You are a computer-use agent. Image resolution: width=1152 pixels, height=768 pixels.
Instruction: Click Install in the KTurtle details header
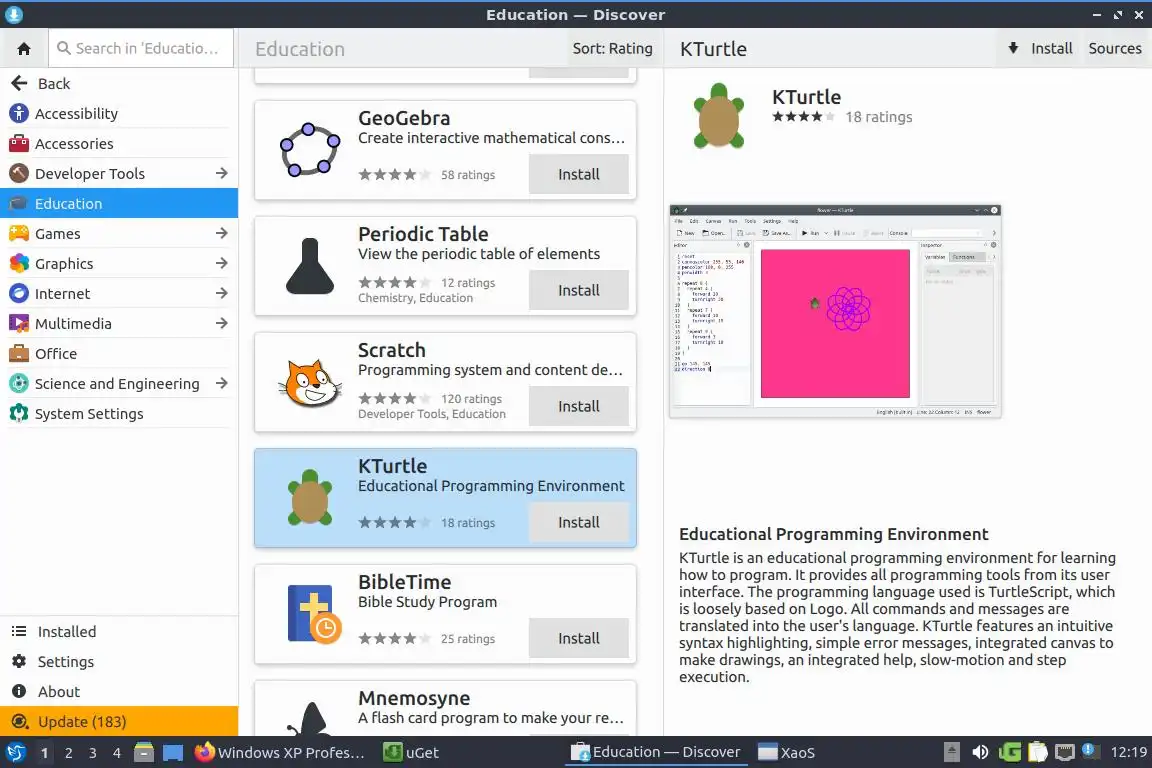1040,49
